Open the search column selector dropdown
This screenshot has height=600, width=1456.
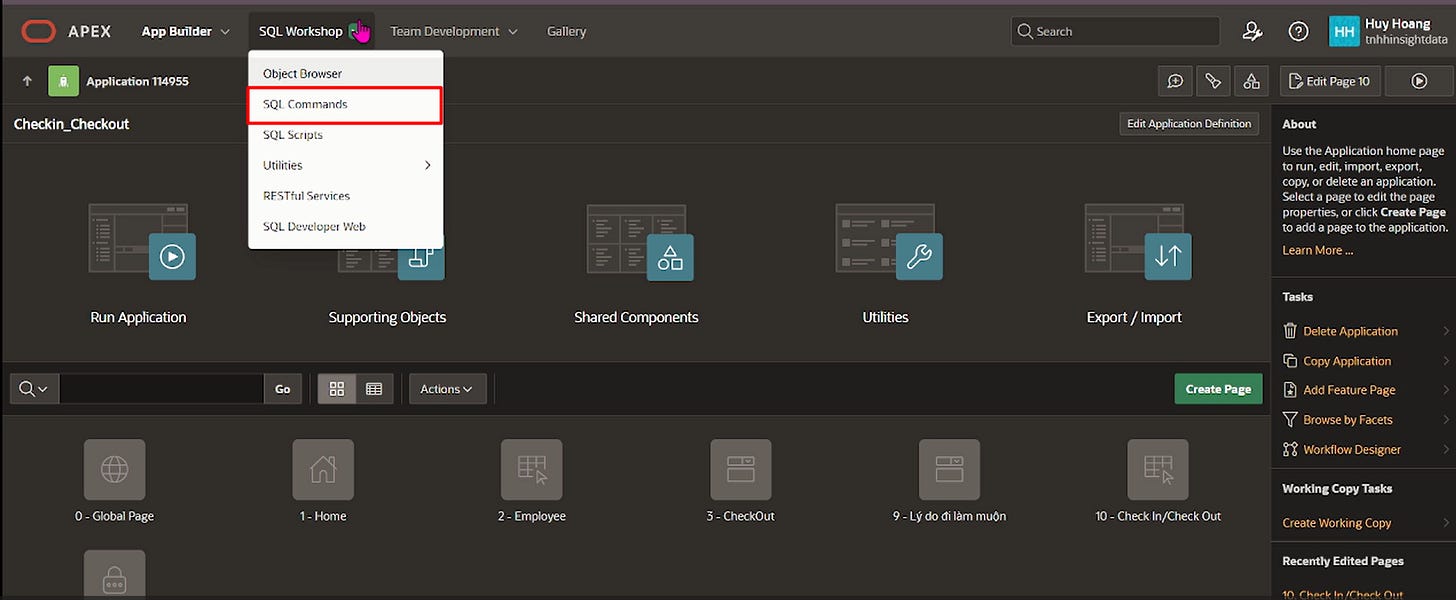[x=34, y=389]
